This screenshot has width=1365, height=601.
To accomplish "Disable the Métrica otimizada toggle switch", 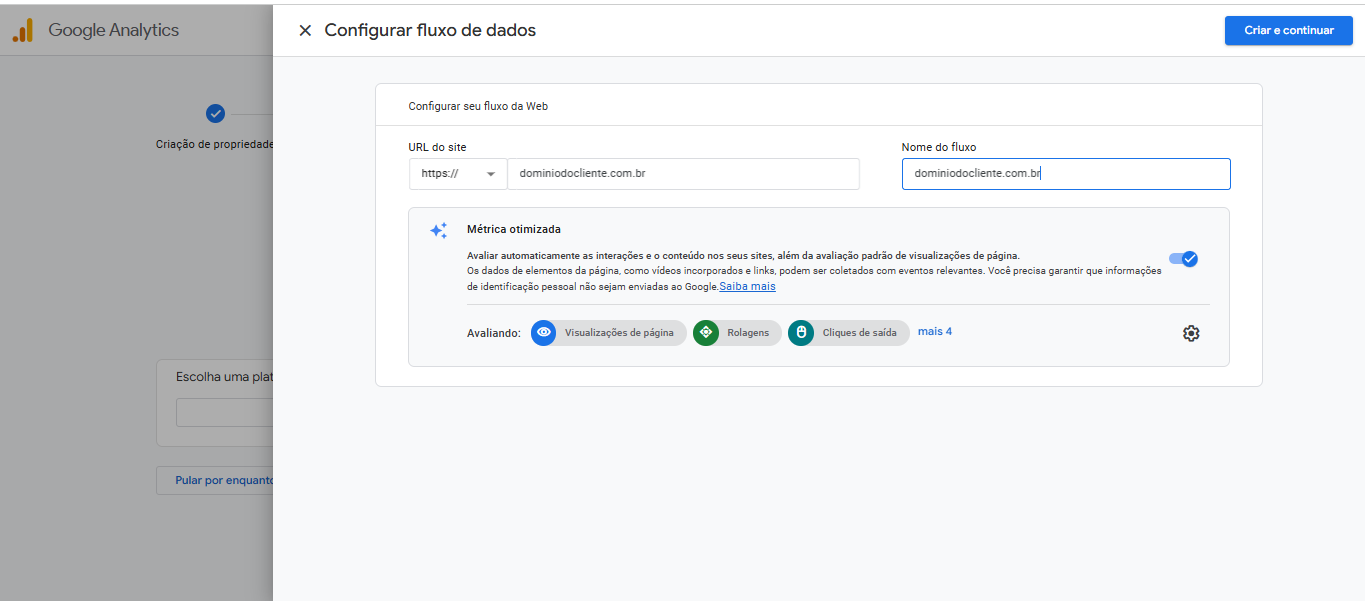I will 1183,259.
